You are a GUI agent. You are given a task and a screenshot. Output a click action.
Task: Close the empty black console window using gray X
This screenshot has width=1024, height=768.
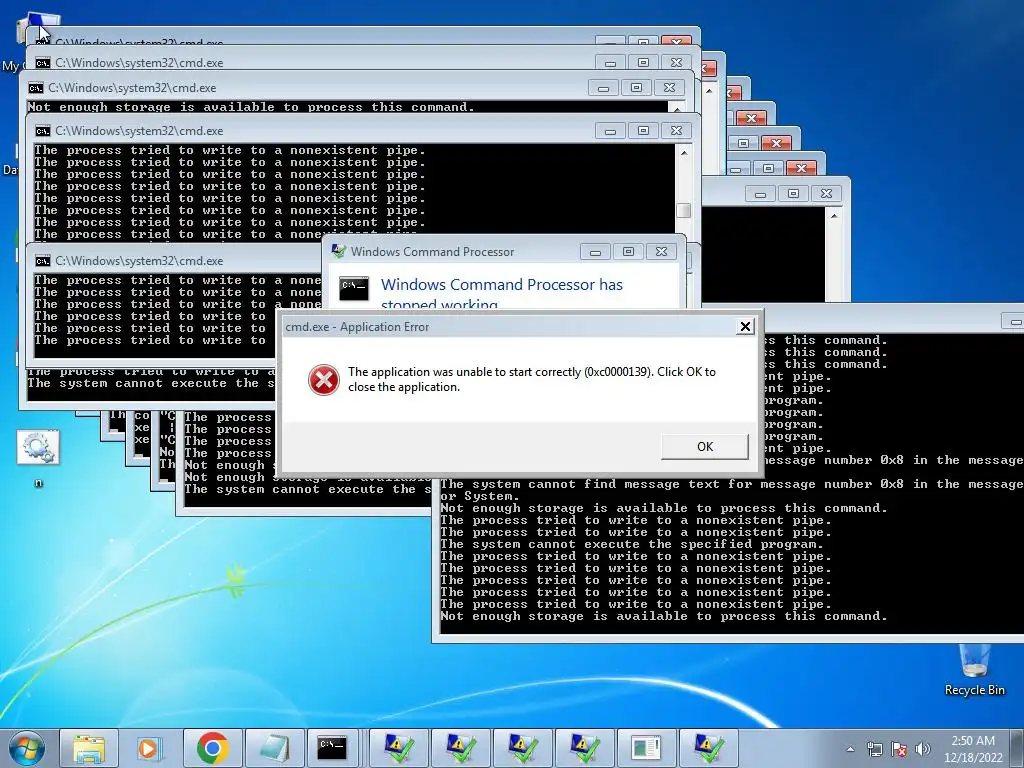tap(826, 193)
